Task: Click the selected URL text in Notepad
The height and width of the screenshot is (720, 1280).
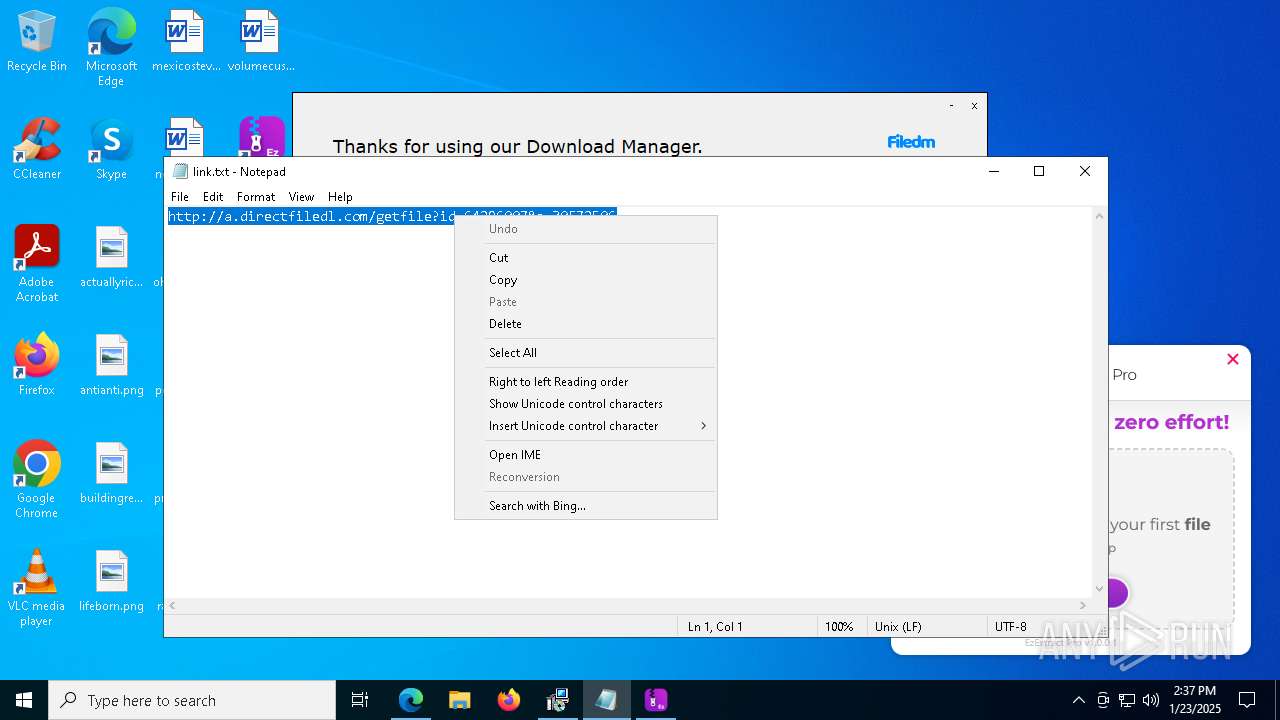Action: tap(392, 216)
